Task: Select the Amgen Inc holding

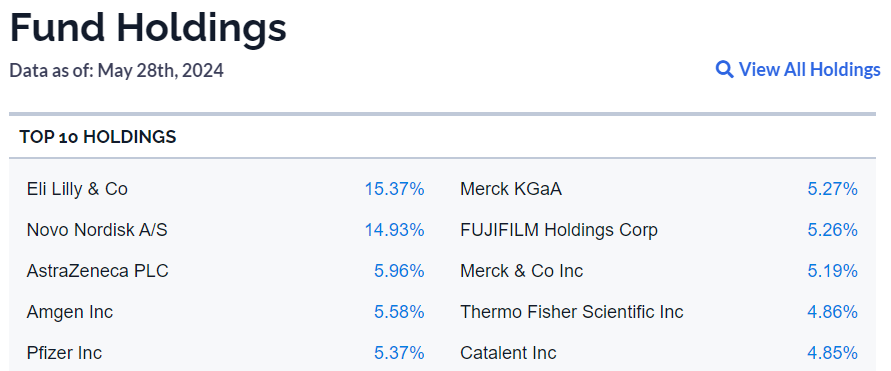Action: tap(70, 312)
